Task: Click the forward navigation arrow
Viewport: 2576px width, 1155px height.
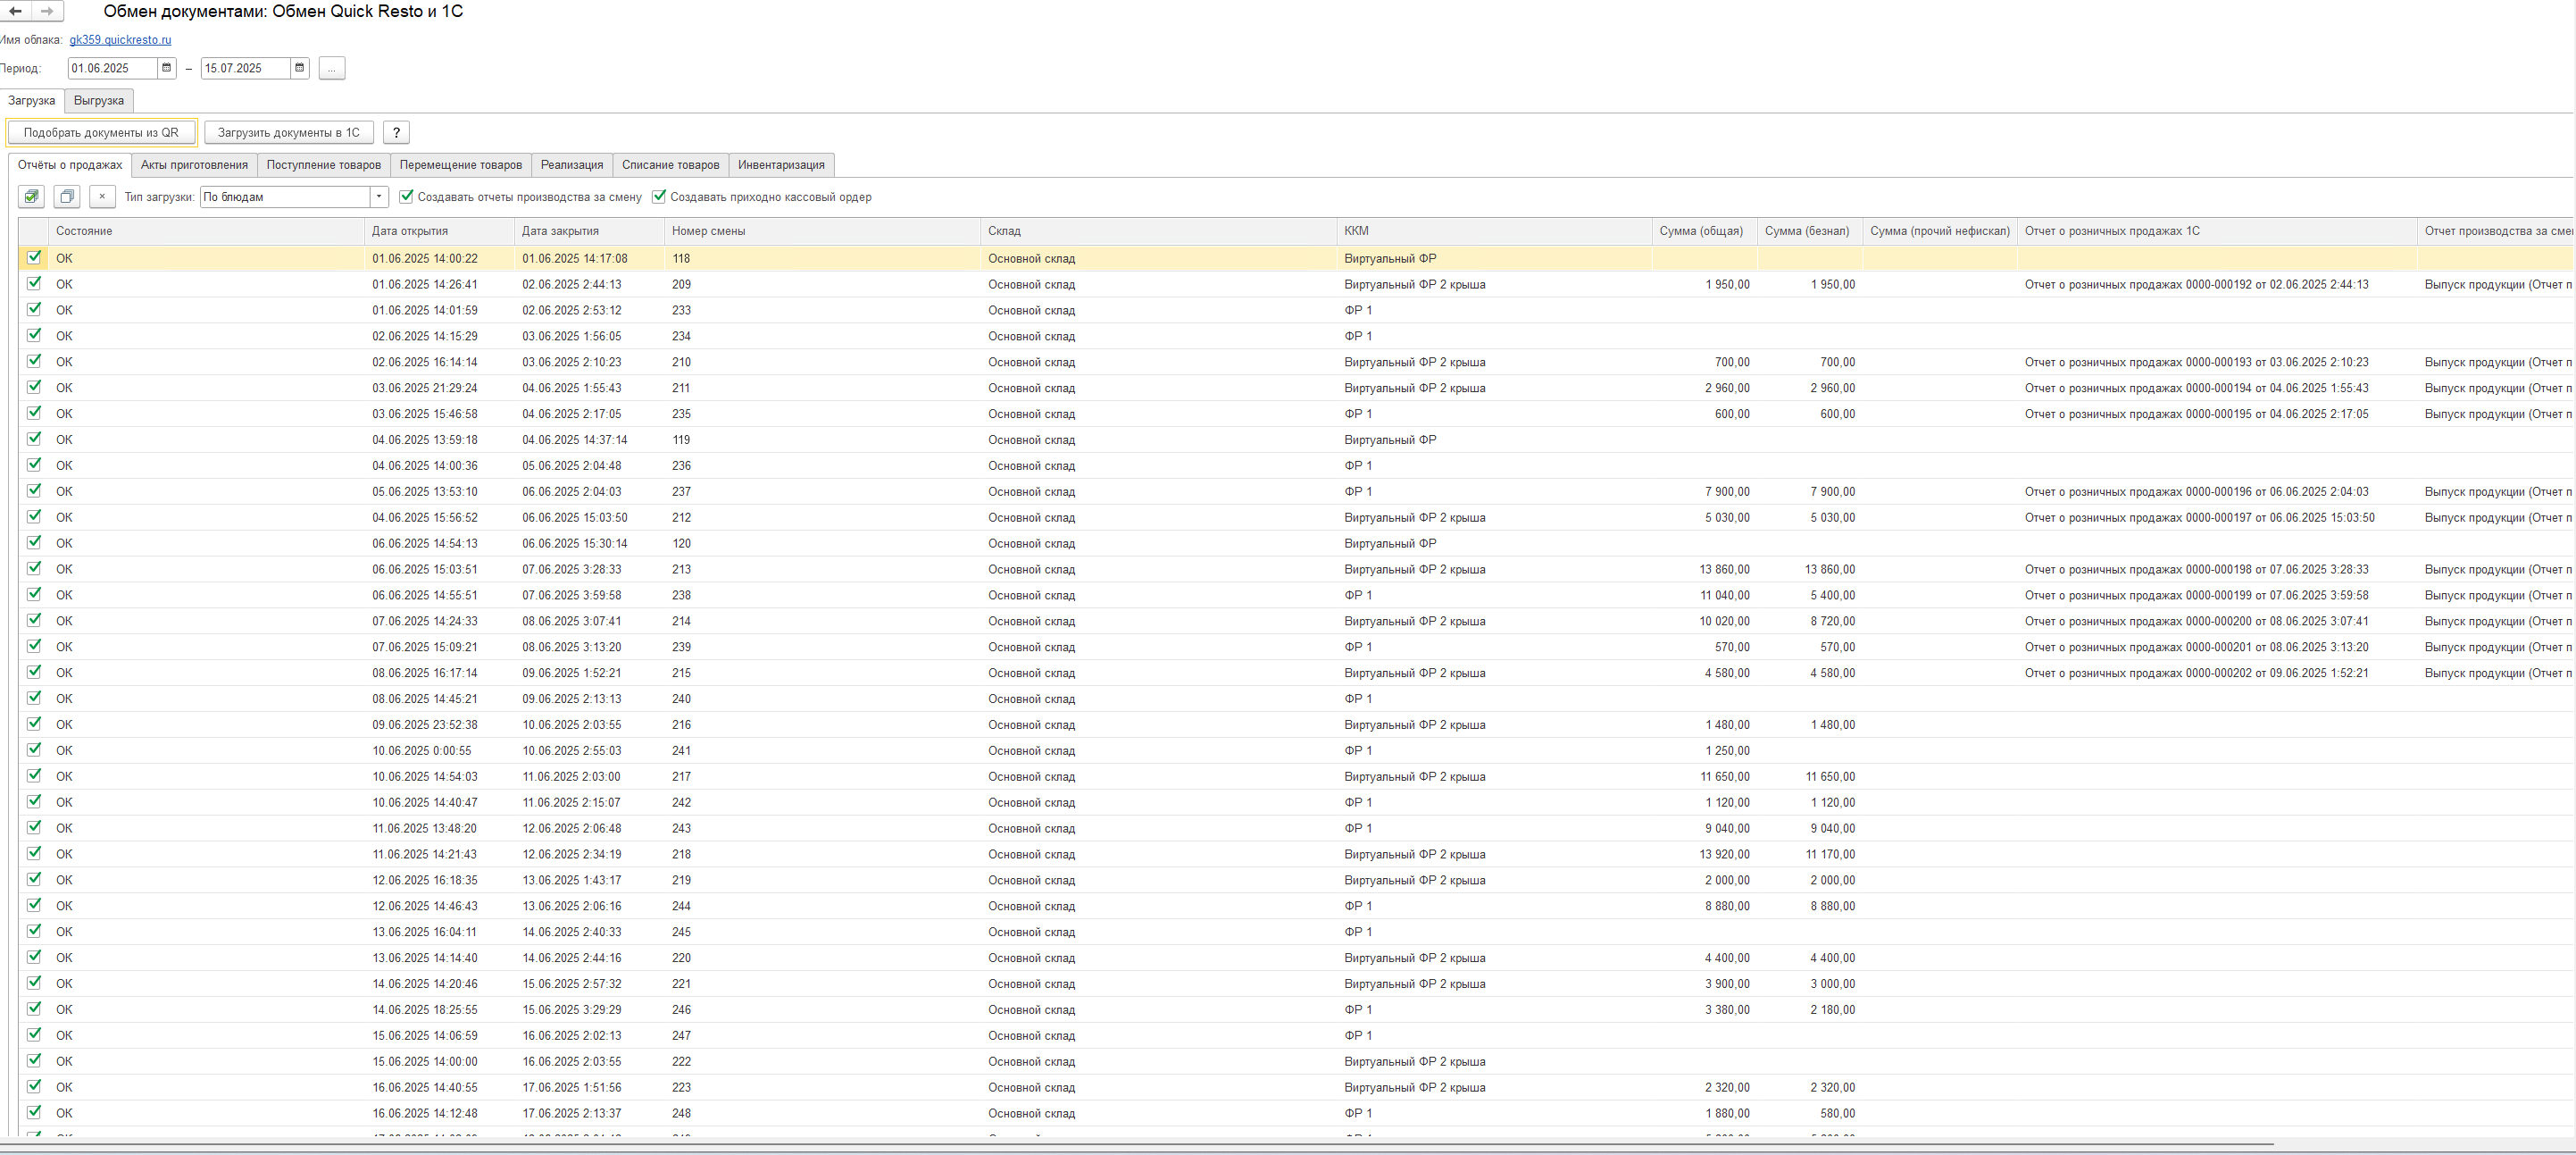Action: click(47, 11)
